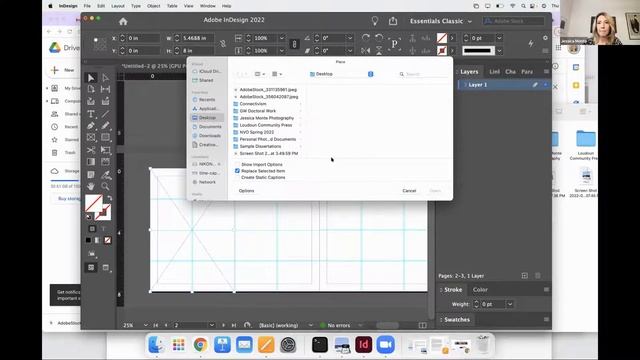
Task: Select the Line tool
Action: pyautogui.click(x=105, y=114)
